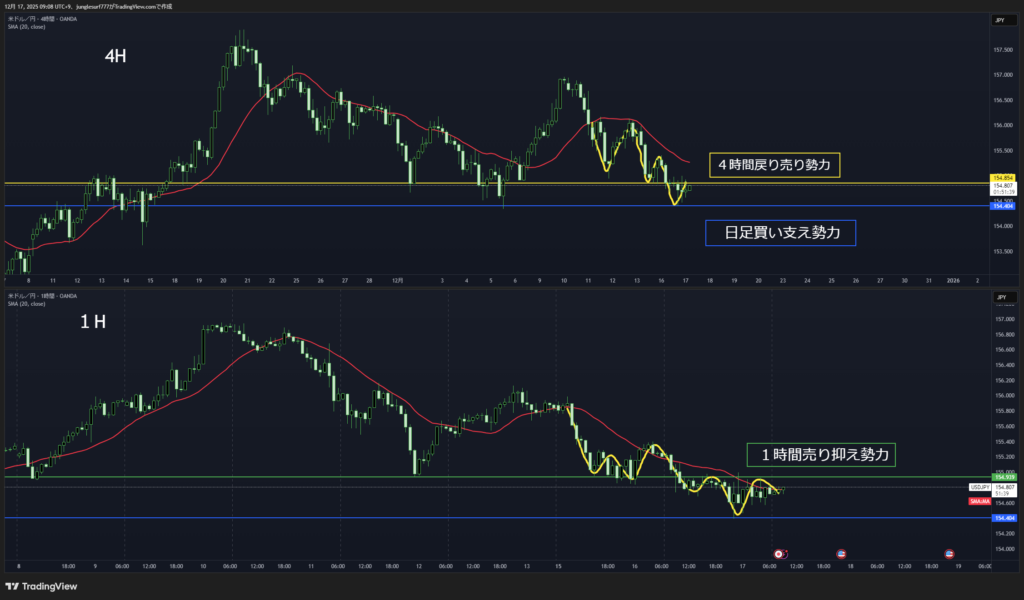Image resolution: width=1024 pixels, height=600 pixels.
Task: Click the US flag event marker before 19
Action: 949,553
